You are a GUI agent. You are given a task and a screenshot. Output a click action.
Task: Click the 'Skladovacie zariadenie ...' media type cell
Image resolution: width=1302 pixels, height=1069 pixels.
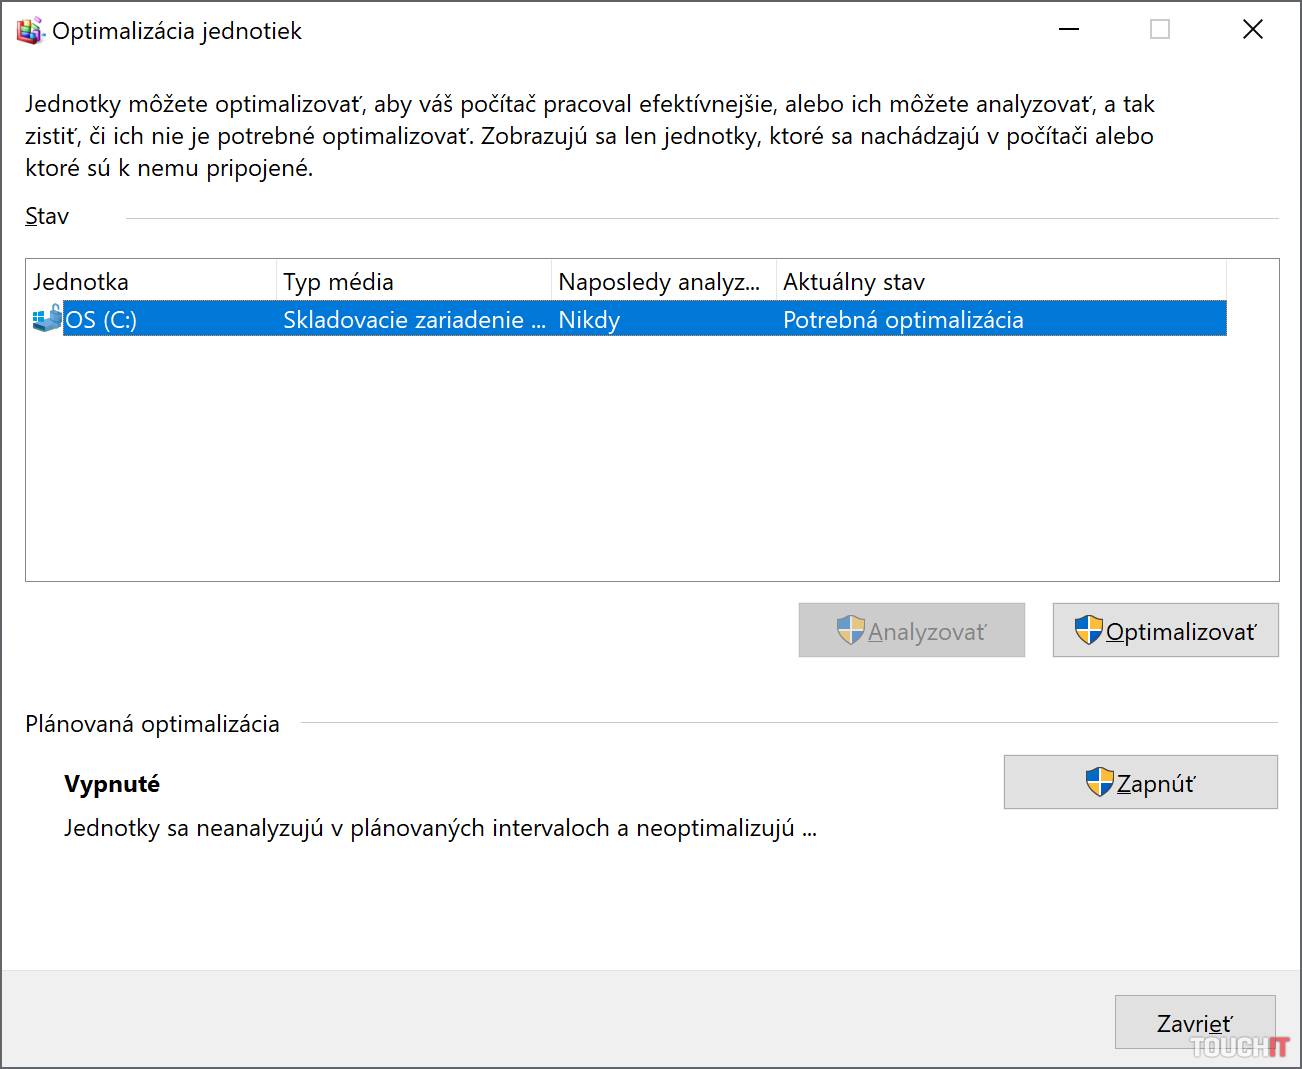(414, 319)
